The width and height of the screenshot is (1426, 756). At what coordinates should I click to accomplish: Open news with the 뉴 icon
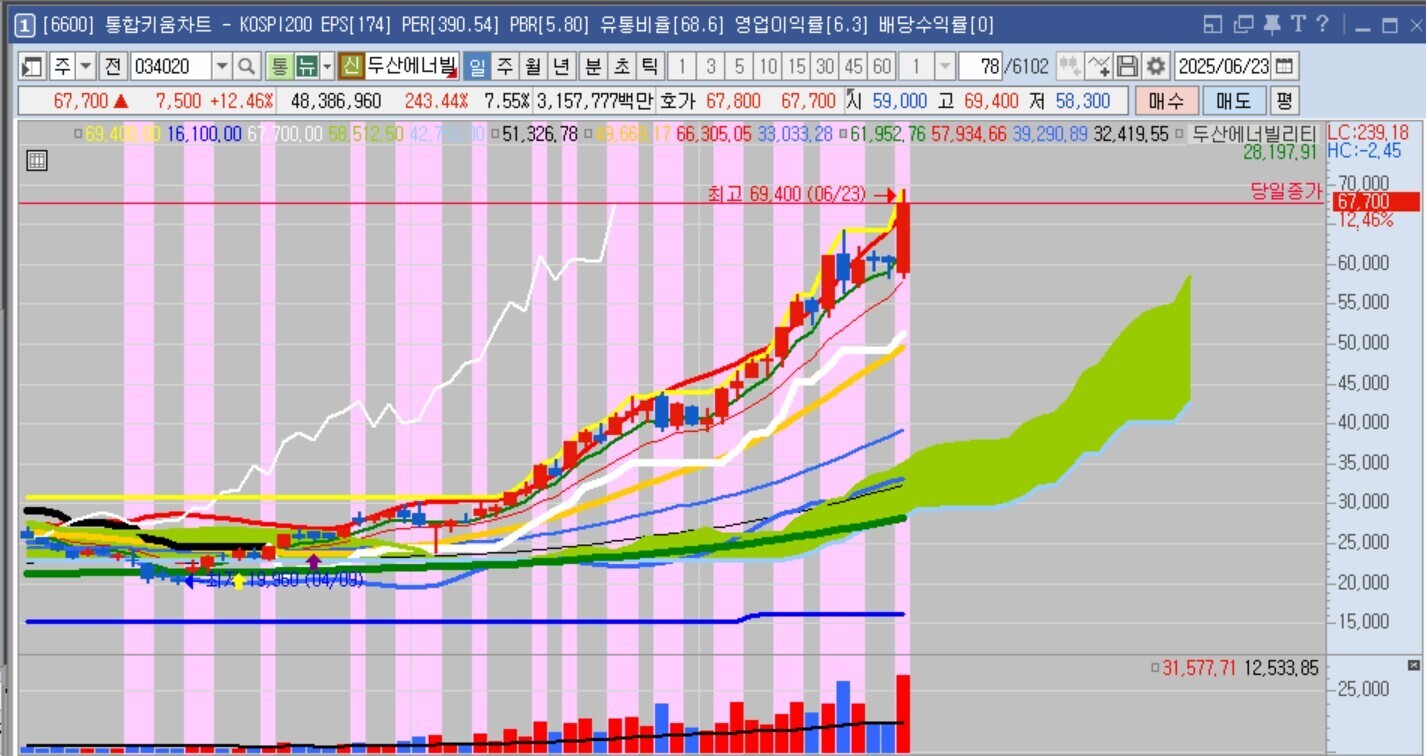[306, 67]
